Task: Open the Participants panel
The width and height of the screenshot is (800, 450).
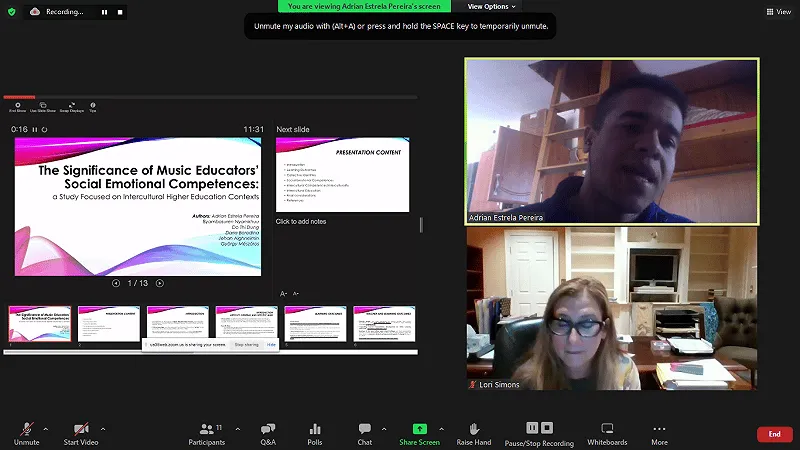Action: coord(206,432)
